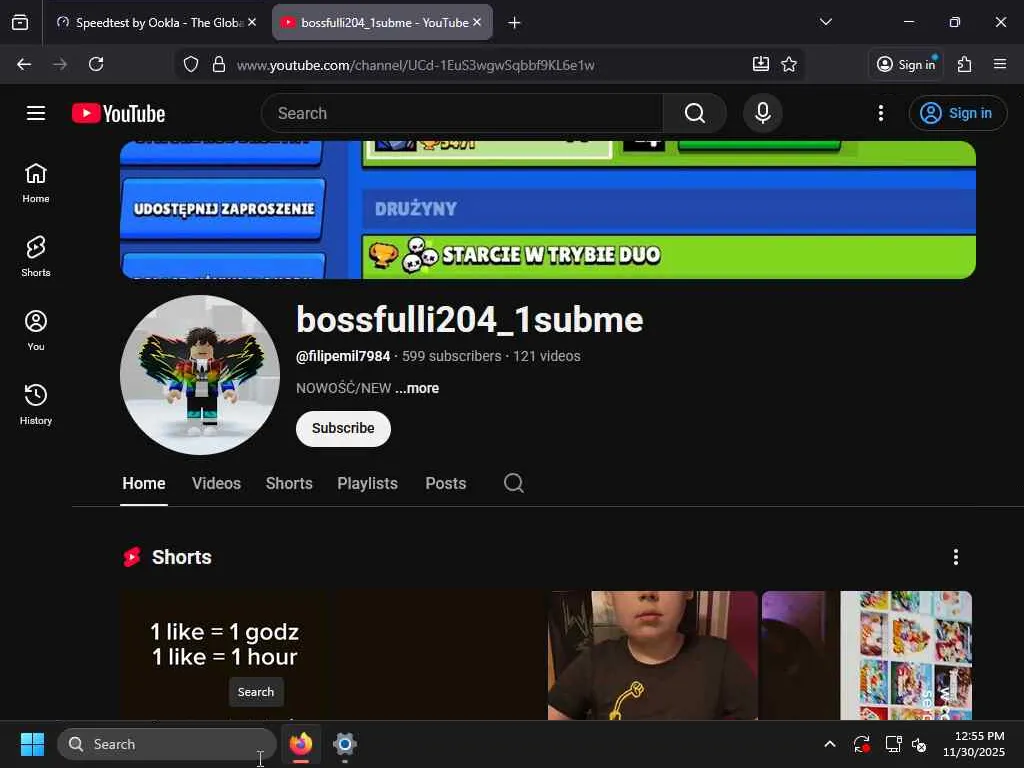Open a new browser tab

pos(515,23)
